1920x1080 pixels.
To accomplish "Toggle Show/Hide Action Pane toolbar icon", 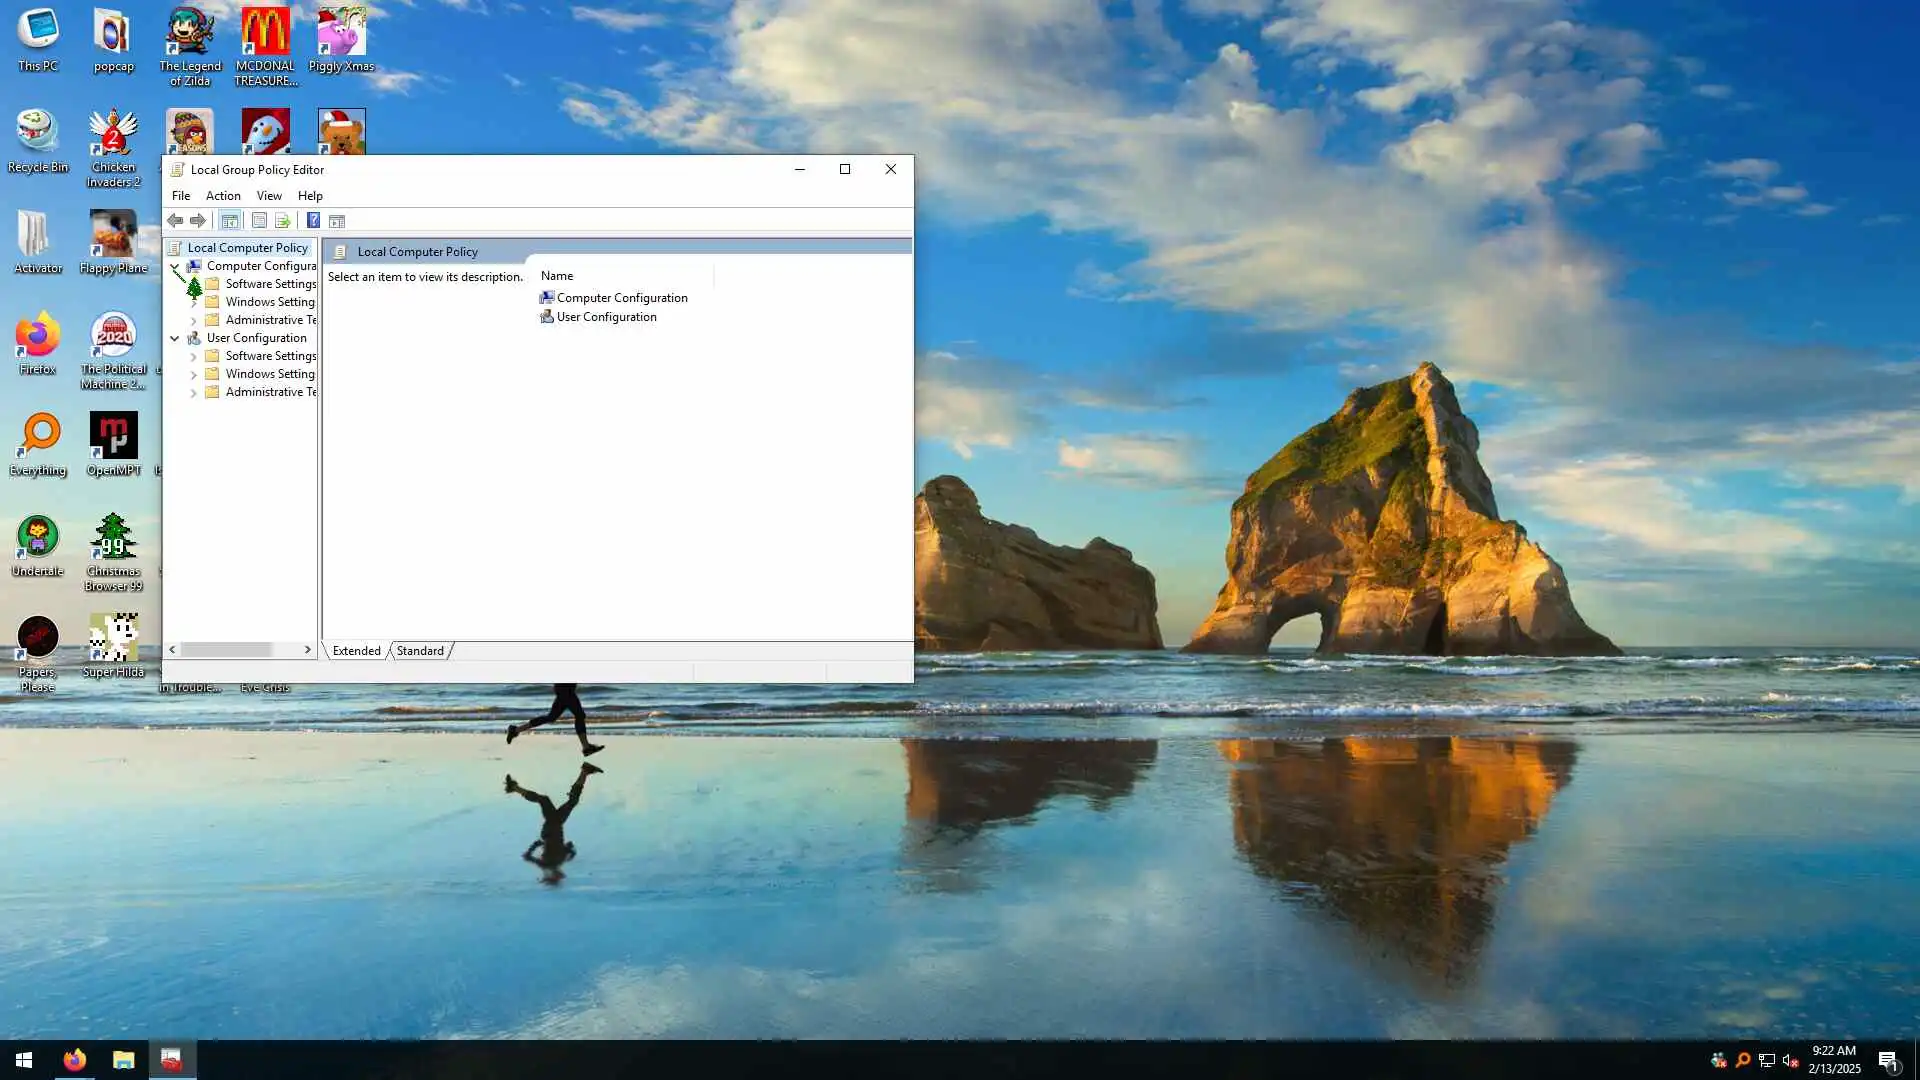I will point(337,221).
